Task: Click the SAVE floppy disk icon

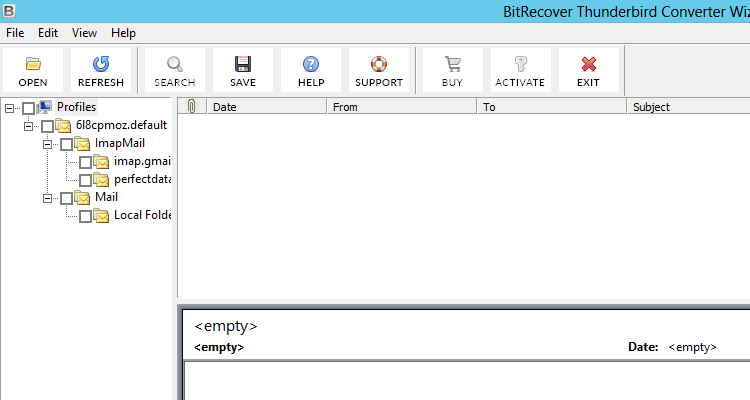Action: click(x=243, y=64)
